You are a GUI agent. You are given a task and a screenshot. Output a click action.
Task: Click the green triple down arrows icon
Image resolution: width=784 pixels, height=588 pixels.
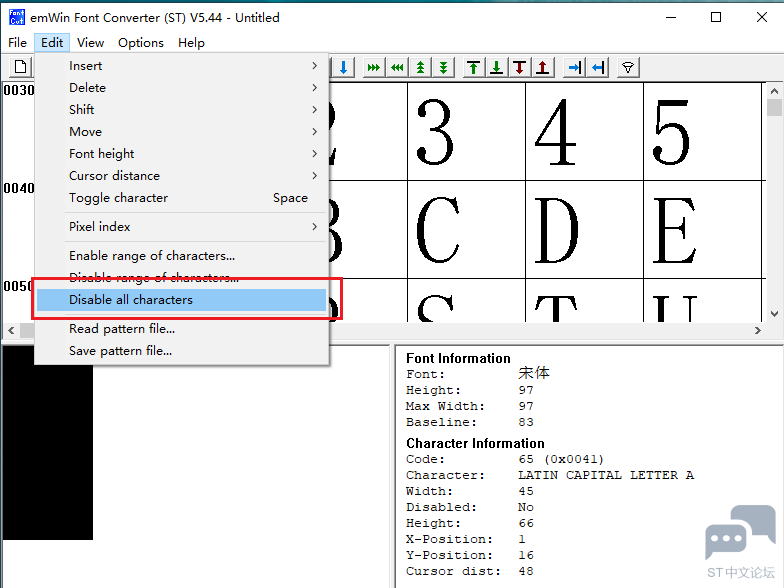pos(444,67)
